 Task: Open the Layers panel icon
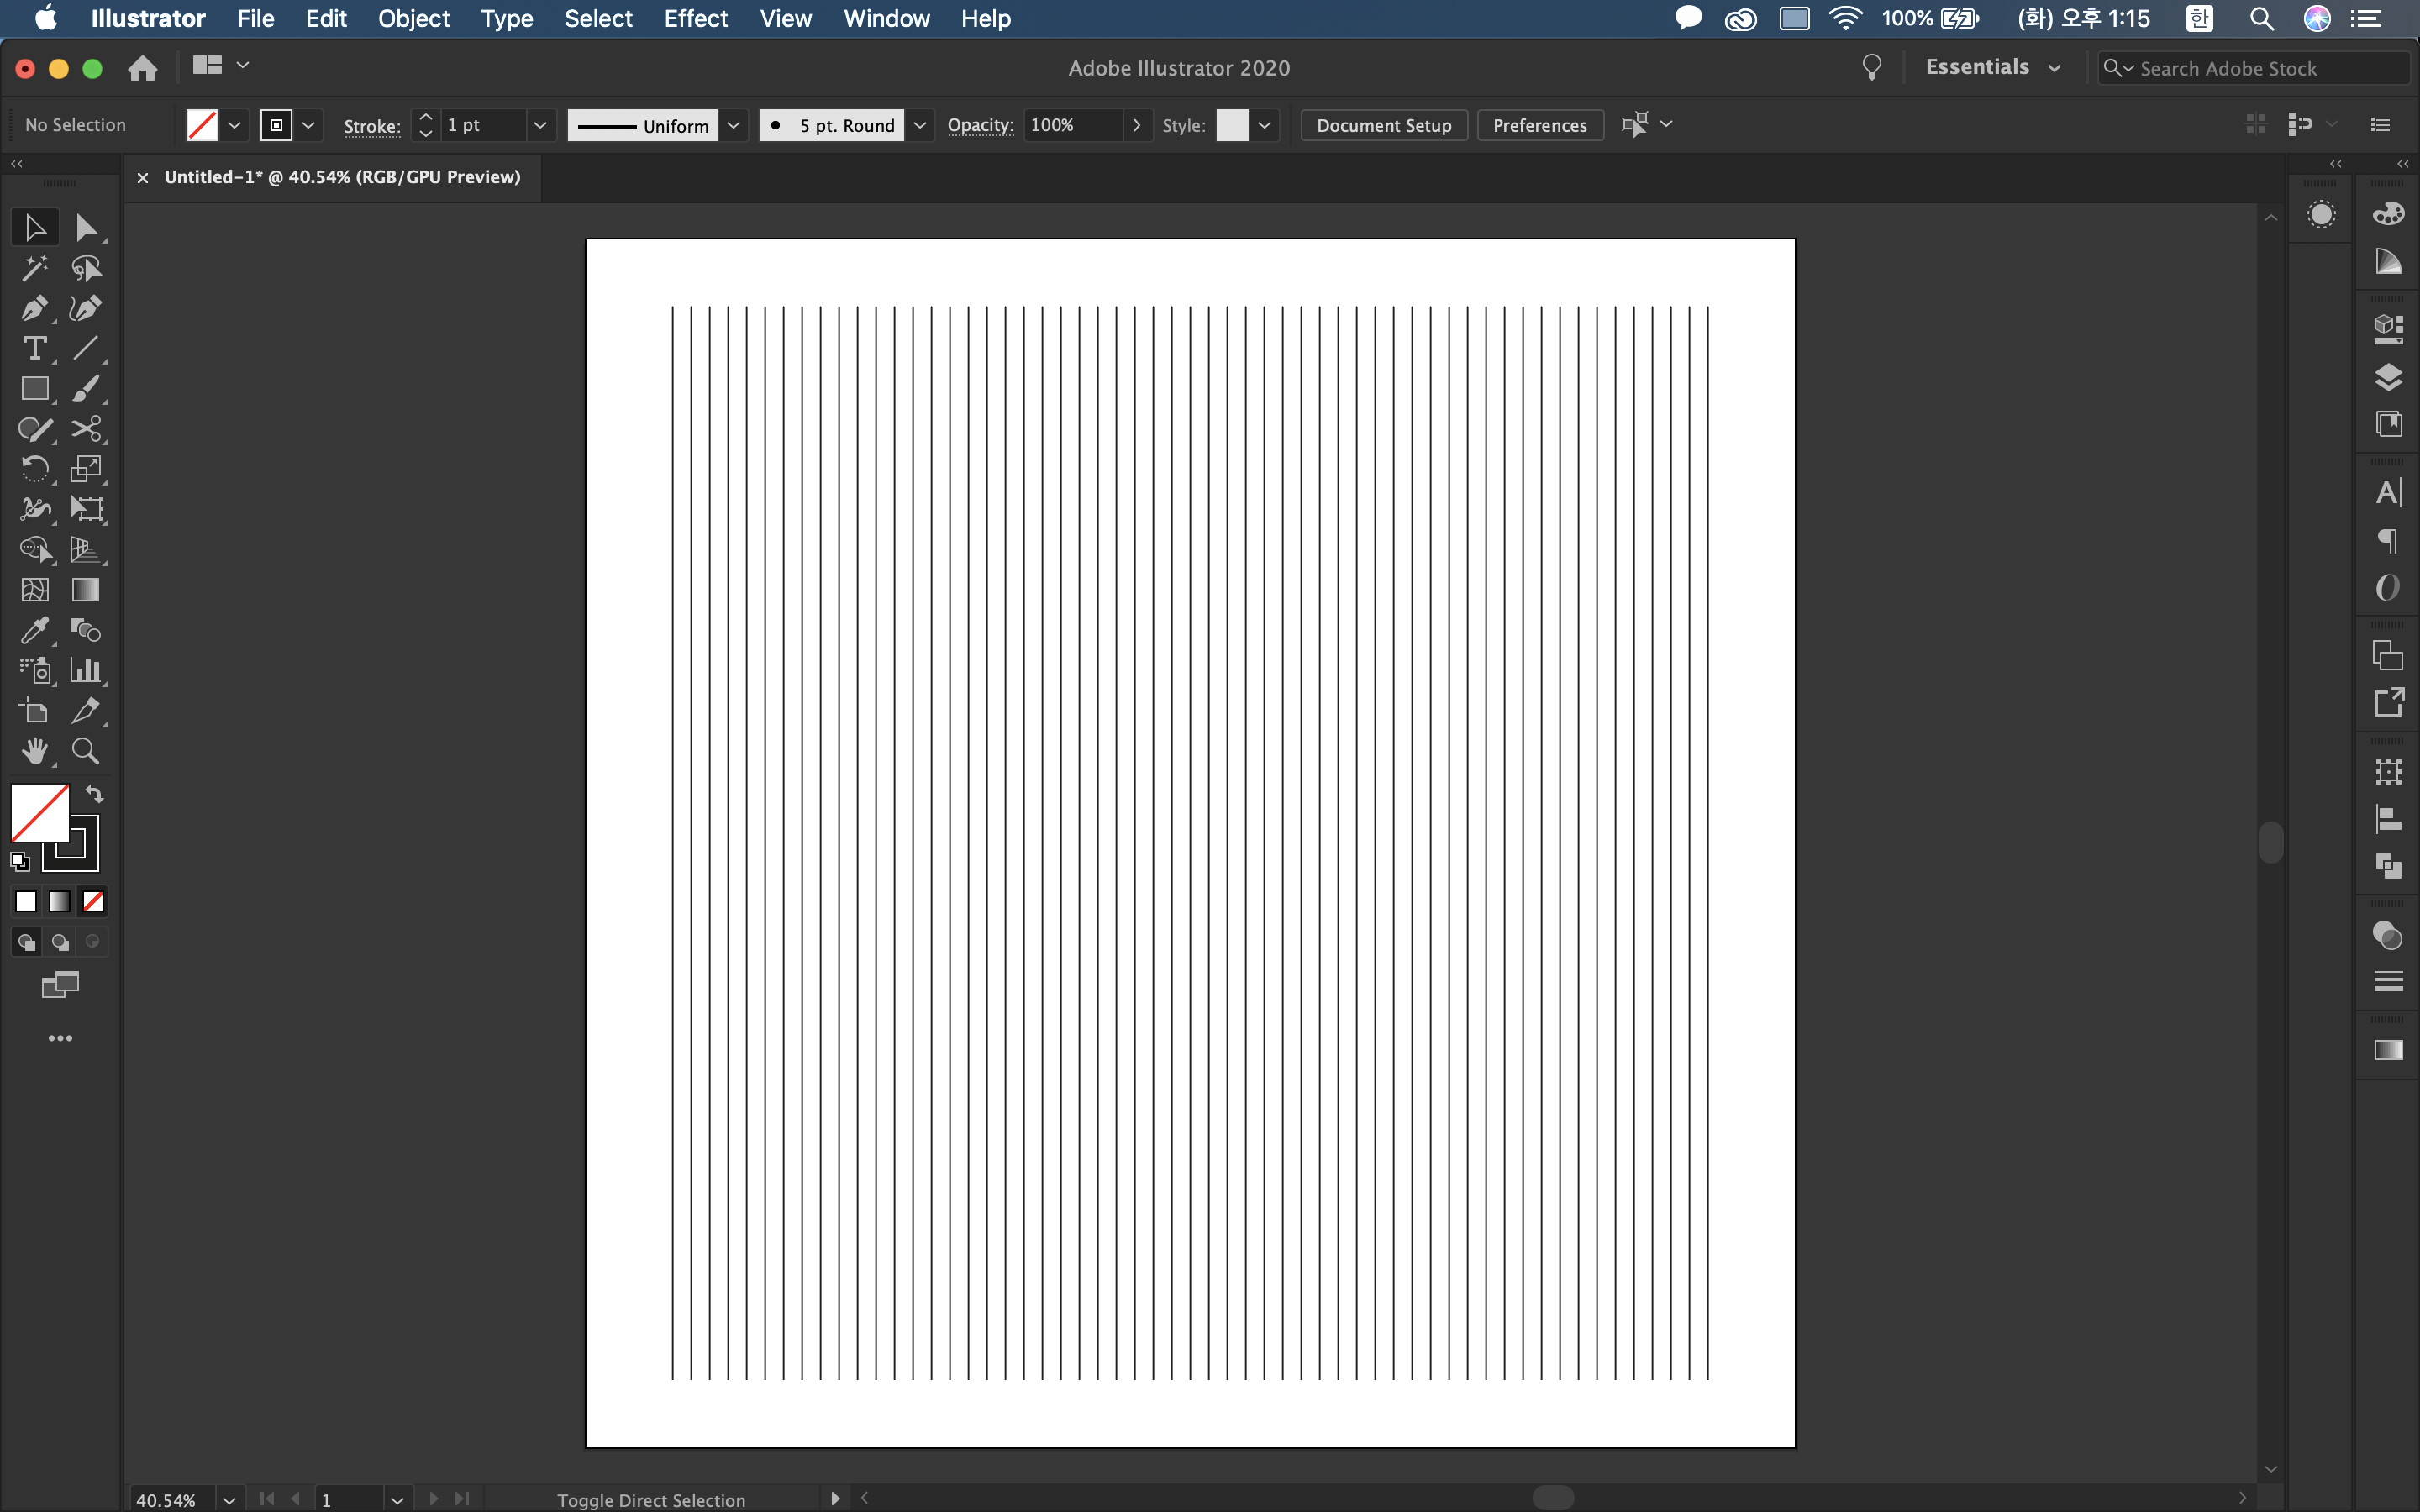click(2388, 377)
